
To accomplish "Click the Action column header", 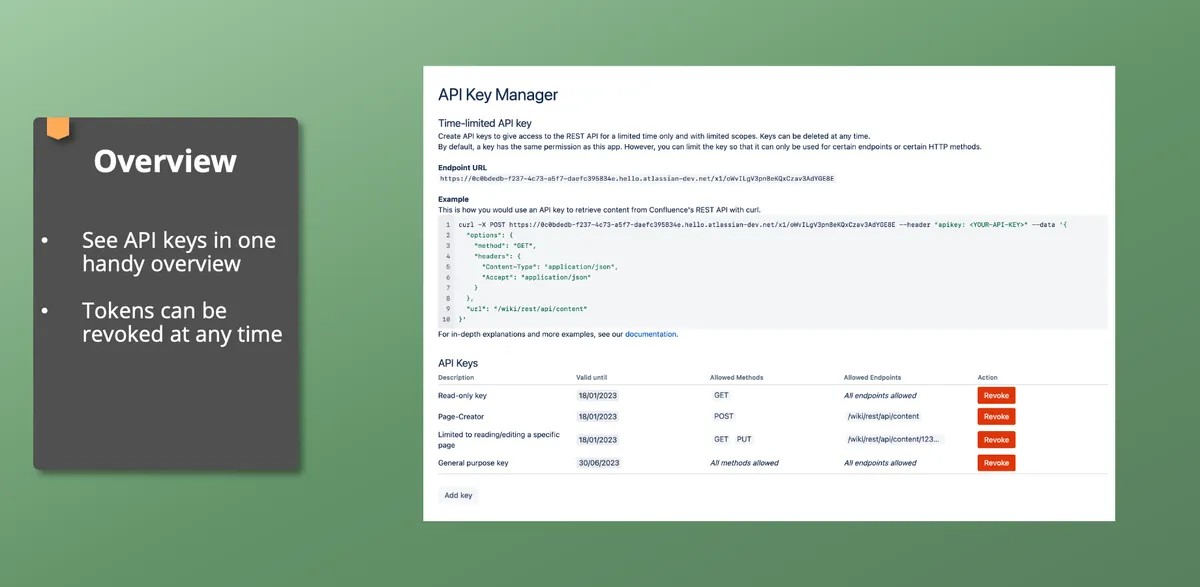I will [x=987, y=378].
